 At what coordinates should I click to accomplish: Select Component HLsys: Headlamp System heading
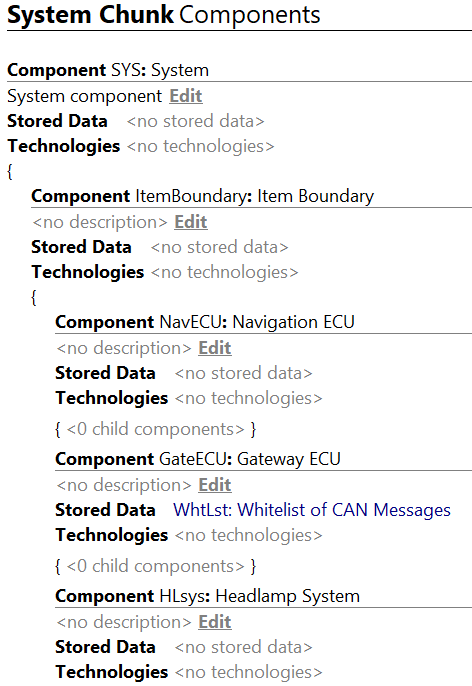click(207, 596)
